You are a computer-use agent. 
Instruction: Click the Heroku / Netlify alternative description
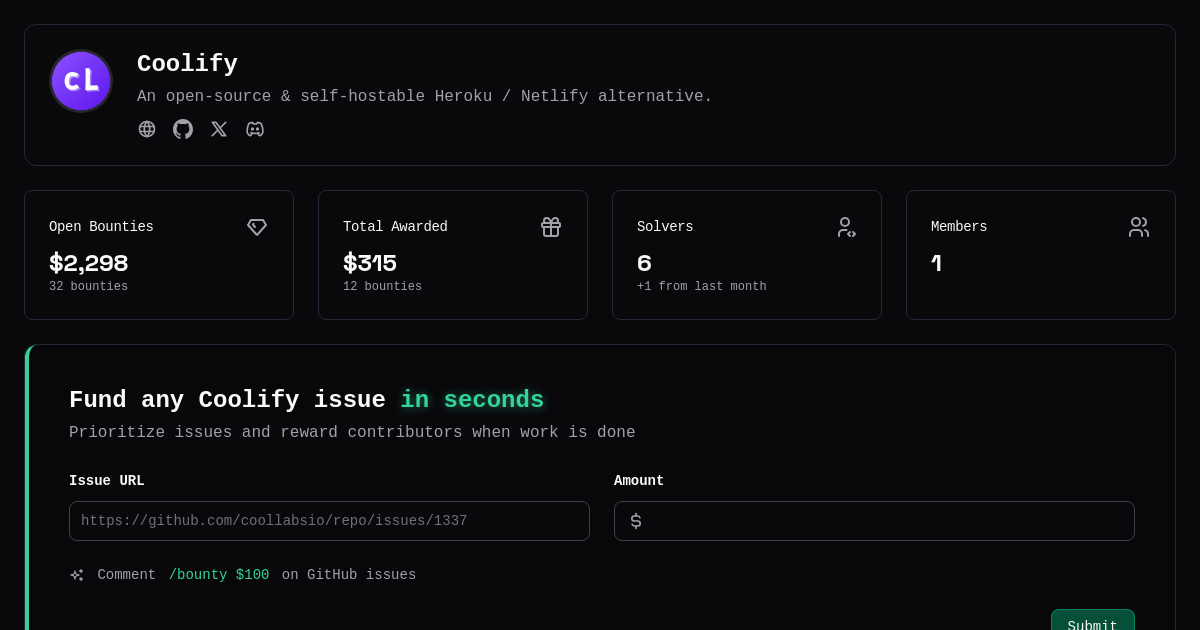(425, 97)
